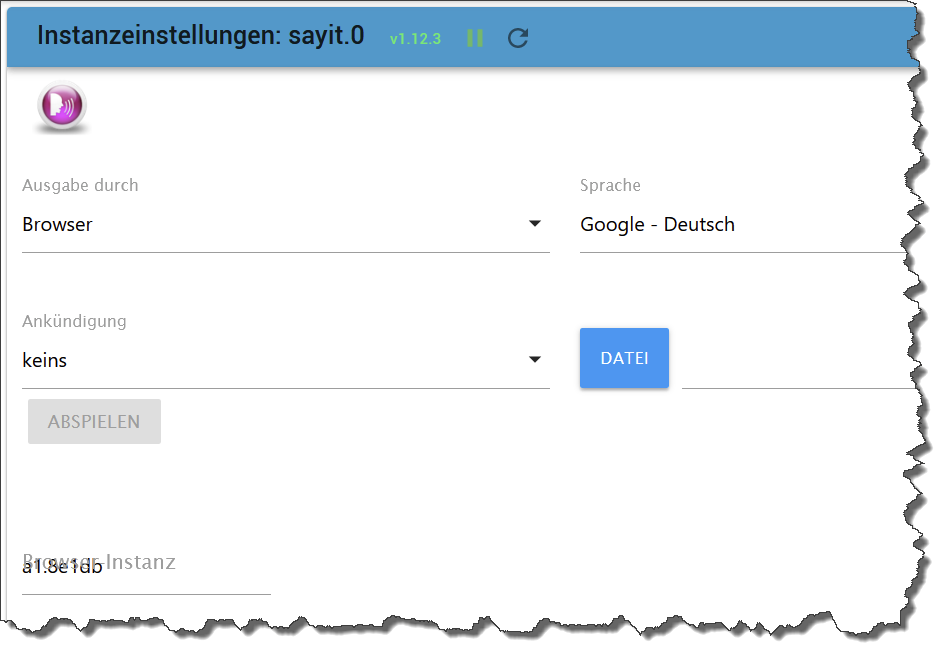Click the ABSPIELEN button

[94, 421]
